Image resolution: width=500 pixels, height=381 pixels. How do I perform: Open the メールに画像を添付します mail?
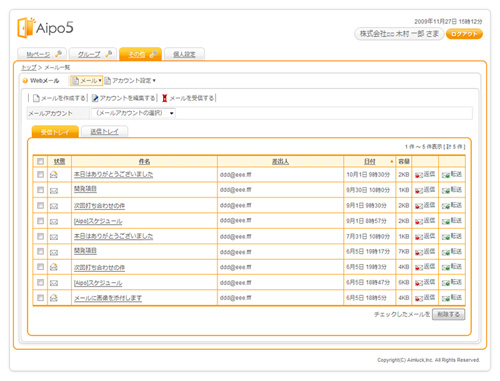click(108, 298)
